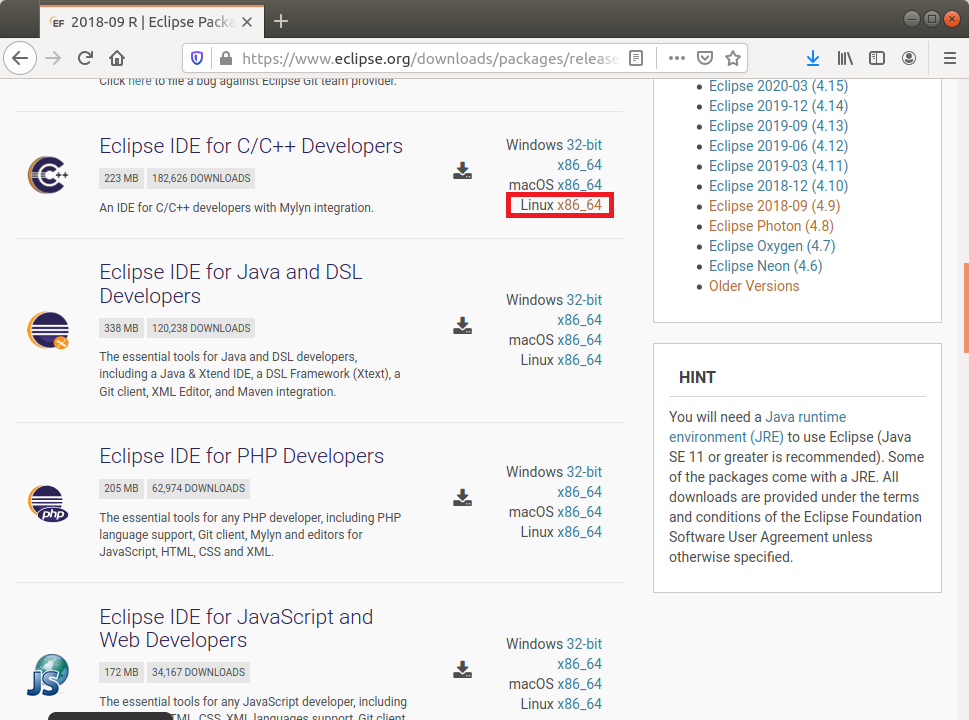Close the 2018-09 R Eclipse tab
Screen dimensions: 969x720
tap(247, 22)
